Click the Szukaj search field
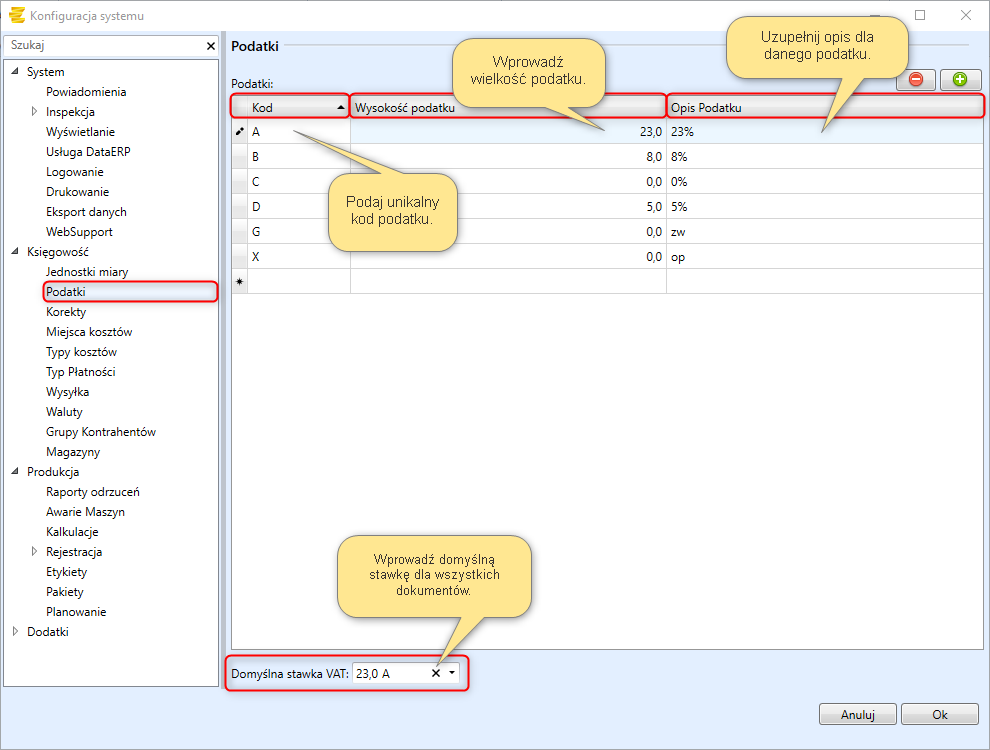 click(x=100, y=46)
